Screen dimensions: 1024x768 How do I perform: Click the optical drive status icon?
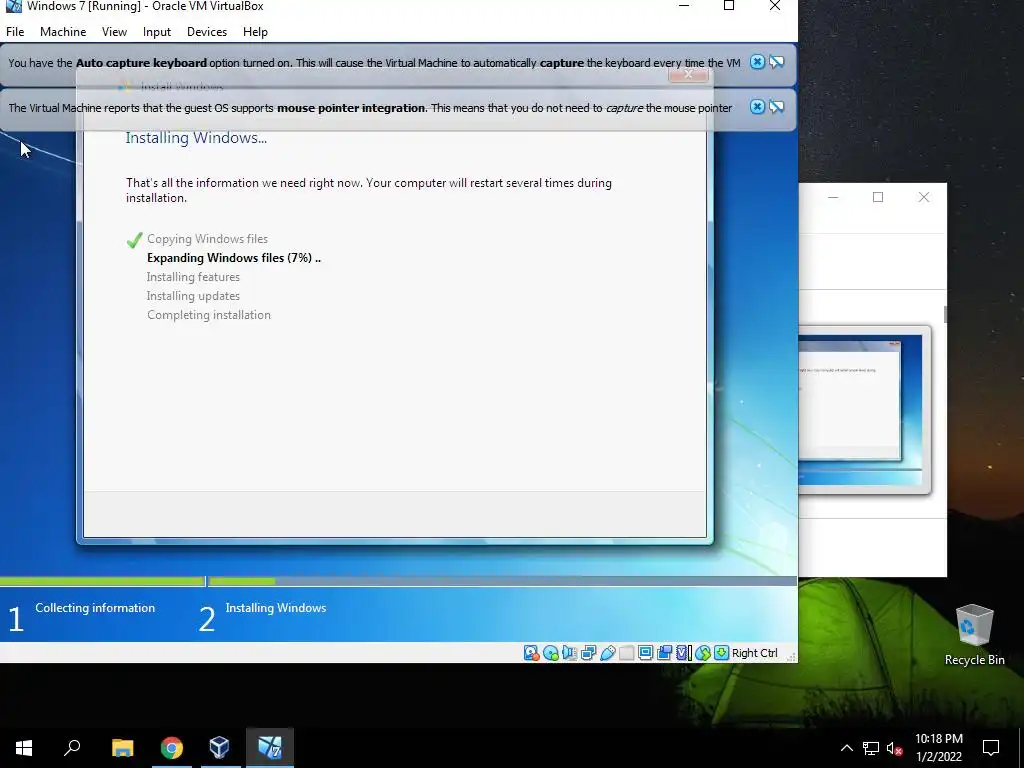coord(551,653)
